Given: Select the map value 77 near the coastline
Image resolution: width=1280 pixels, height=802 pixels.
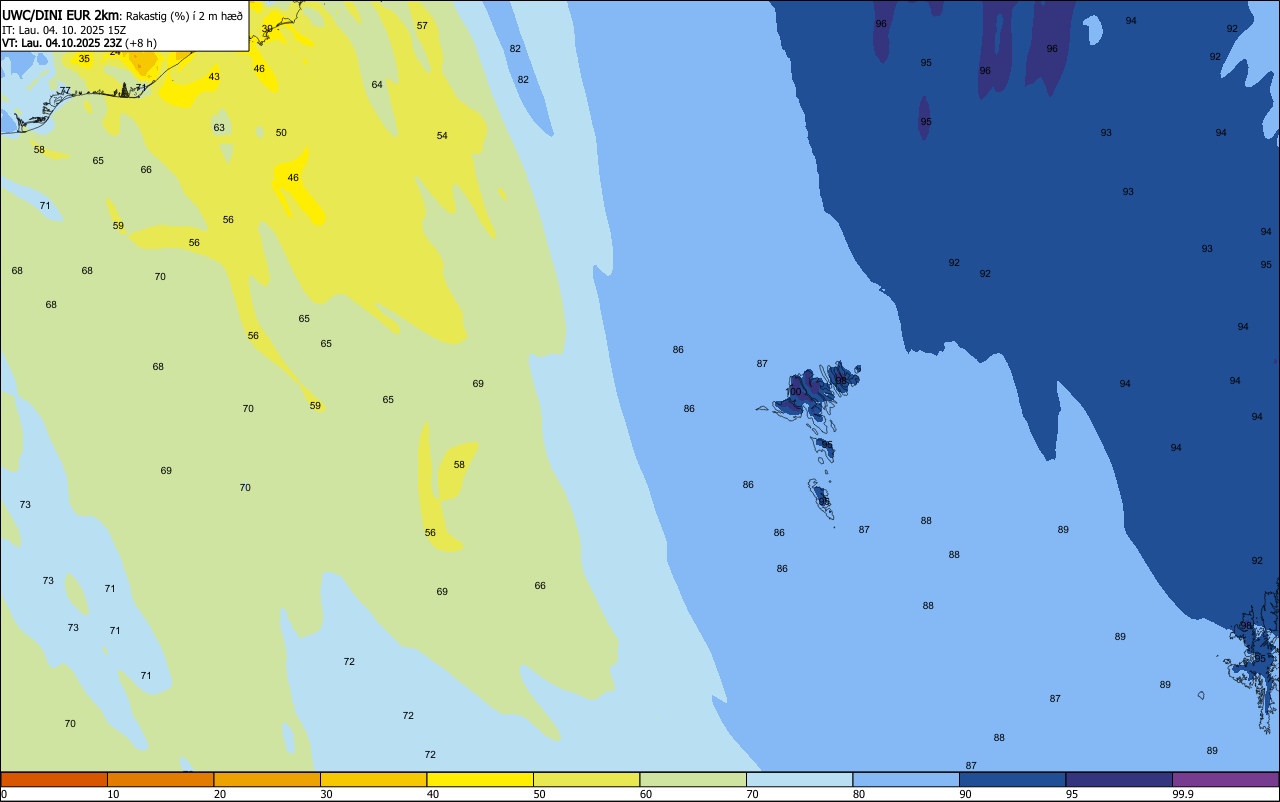Looking at the screenshot, I should click(65, 91).
